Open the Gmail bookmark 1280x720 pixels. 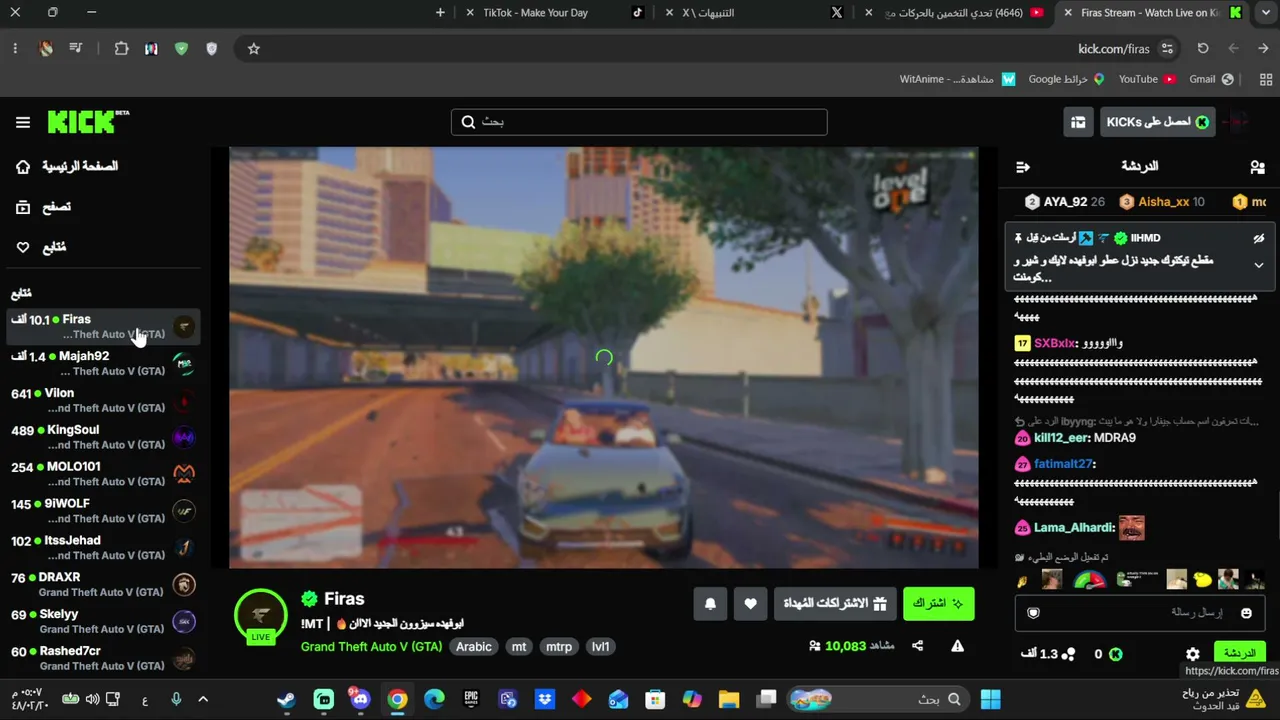pos(1211,79)
